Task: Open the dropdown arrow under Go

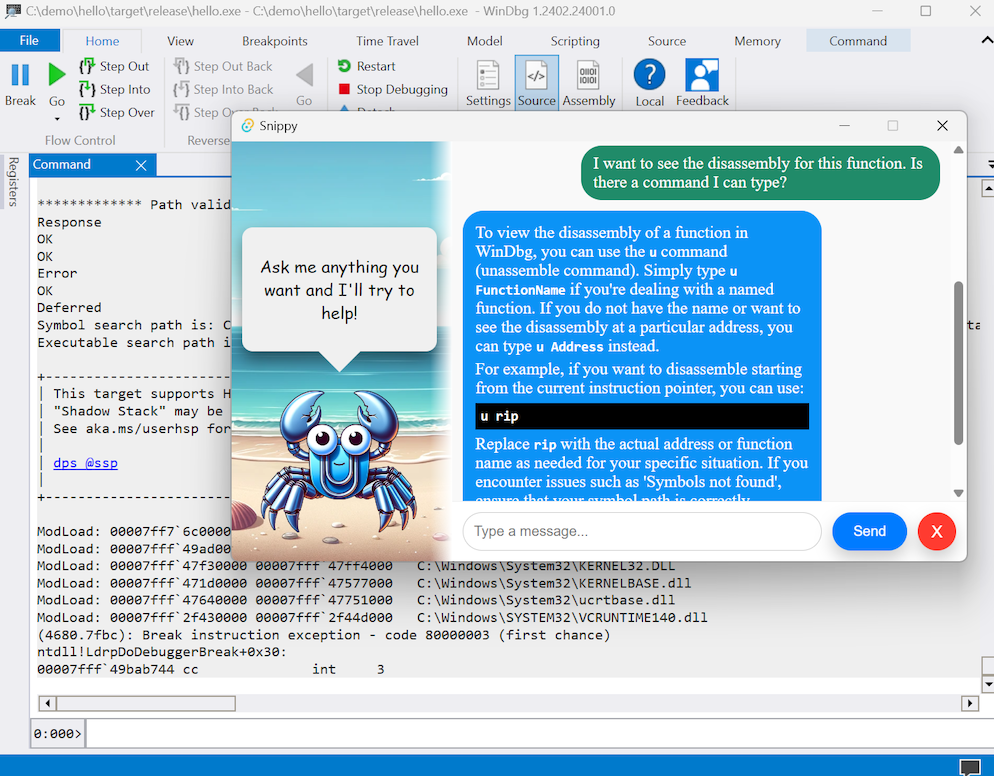Action: coord(56,119)
